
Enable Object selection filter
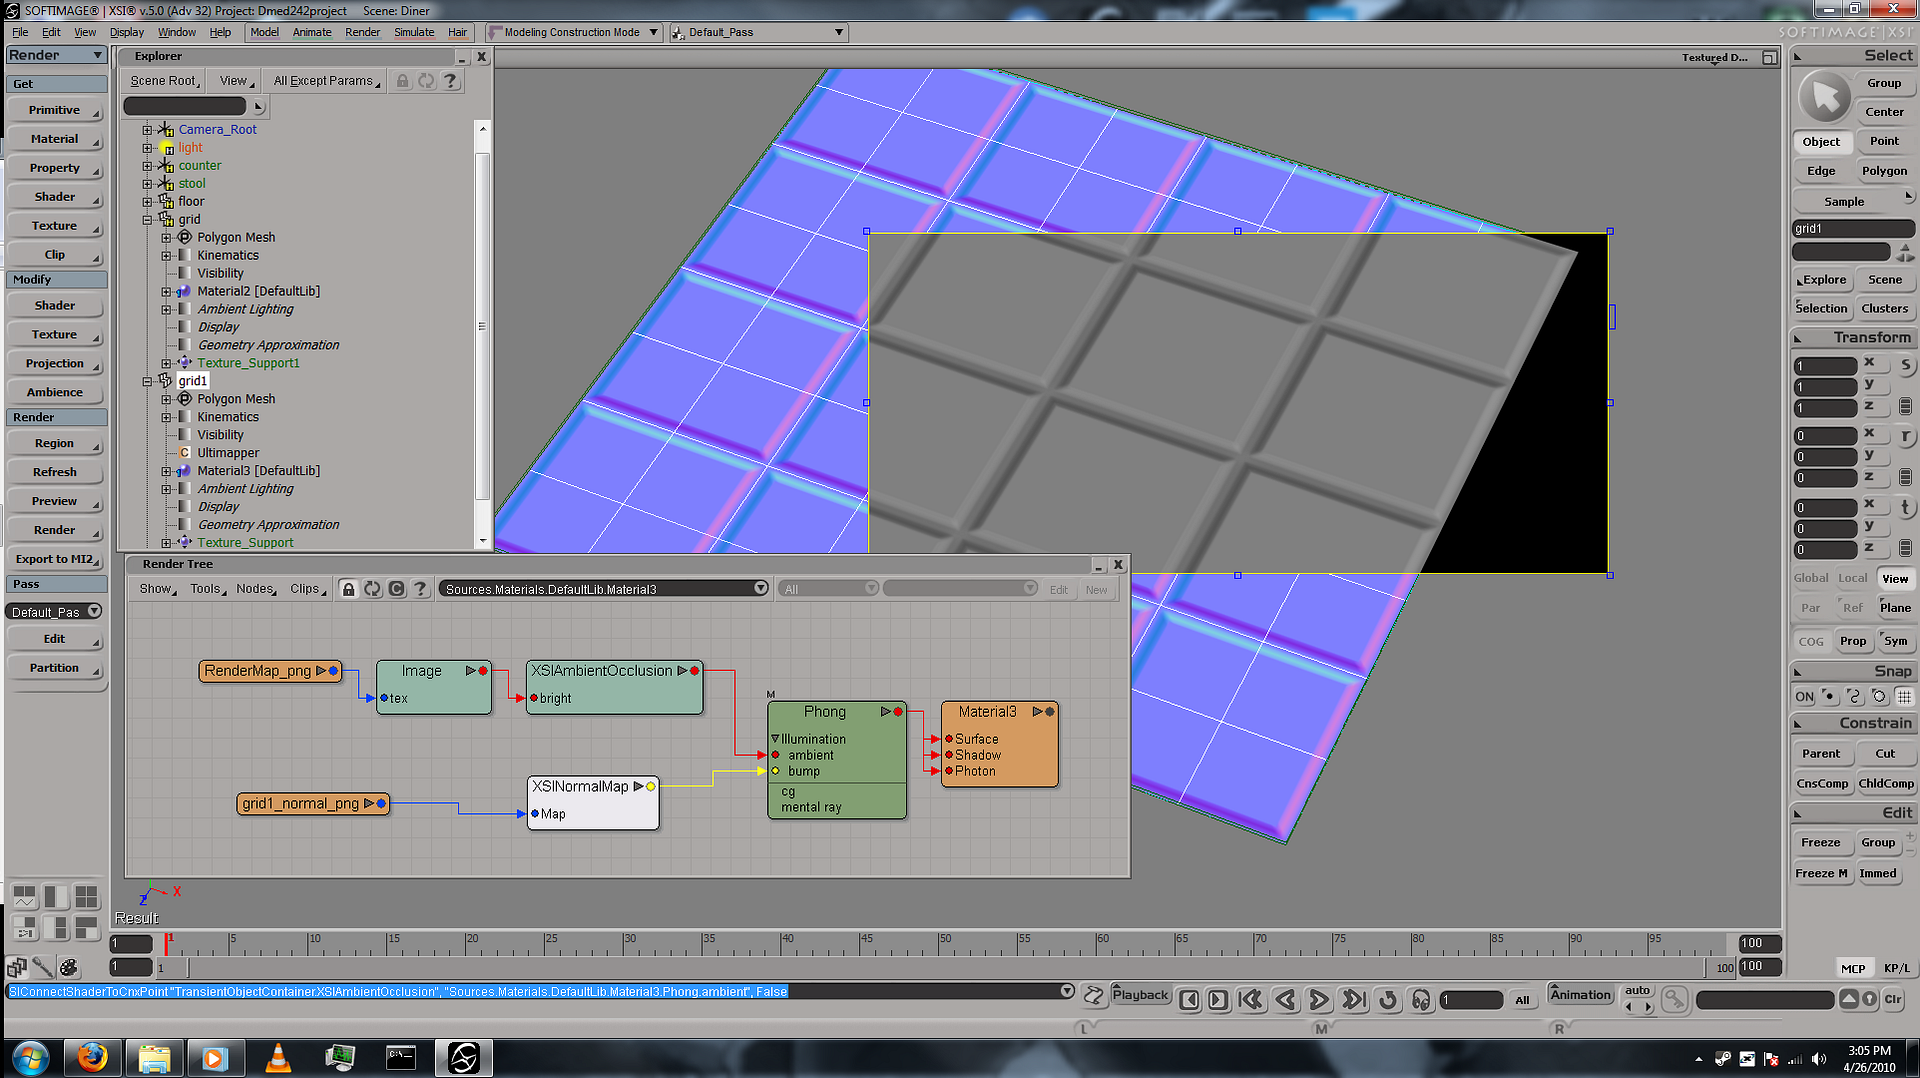tap(1821, 142)
